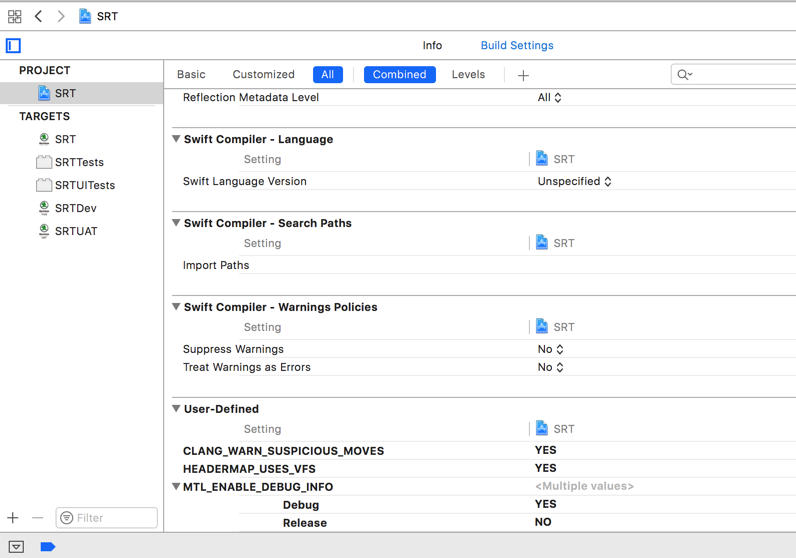The image size is (796, 558).
Task: Toggle the debug area button at bottom
Action: pyautogui.click(x=16, y=547)
